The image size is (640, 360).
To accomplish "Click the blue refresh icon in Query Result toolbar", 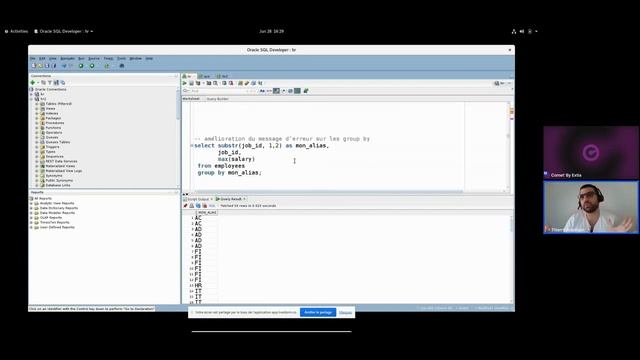I will [x=198, y=206].
